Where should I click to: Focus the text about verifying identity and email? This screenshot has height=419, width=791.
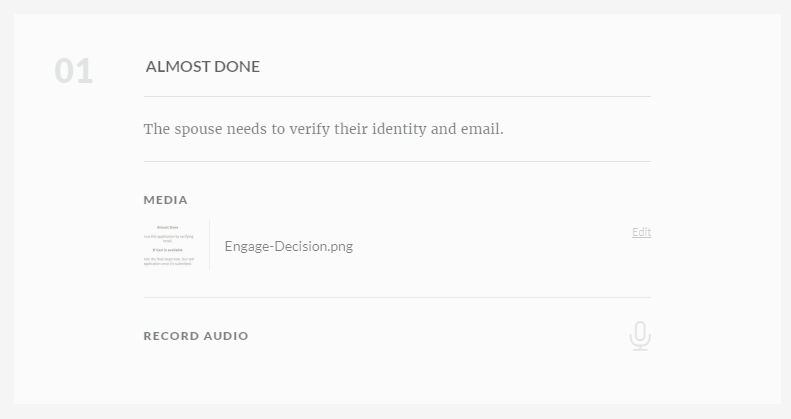pyautogui.click(x=323, y=129)
